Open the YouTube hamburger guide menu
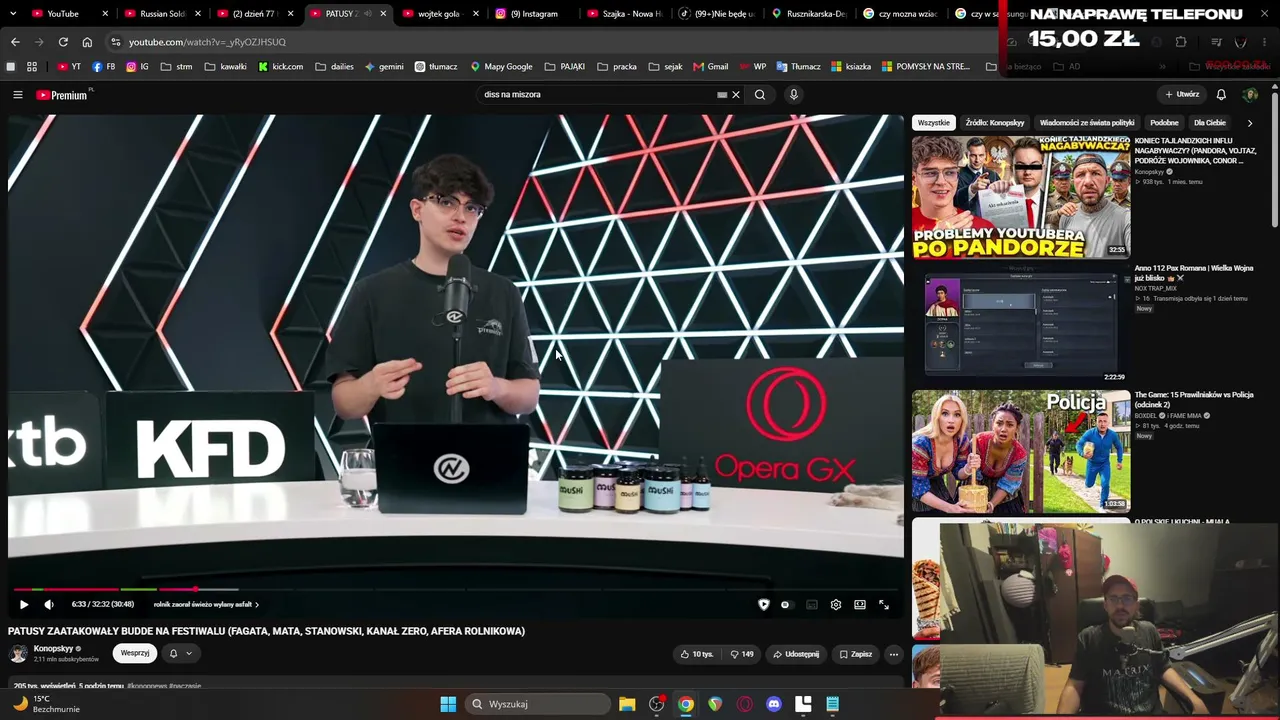The width and height of the screenshot is (1280, 720). coord(18,95)
